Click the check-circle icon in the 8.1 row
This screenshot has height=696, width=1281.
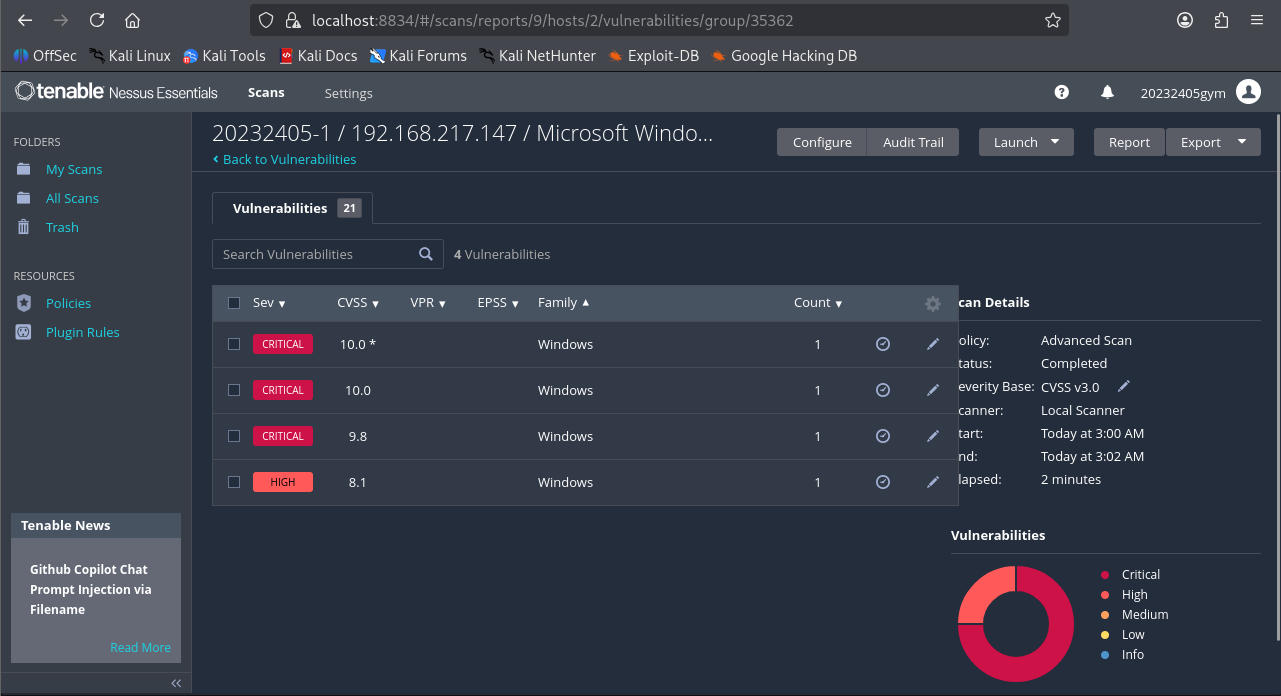(883, 482)
